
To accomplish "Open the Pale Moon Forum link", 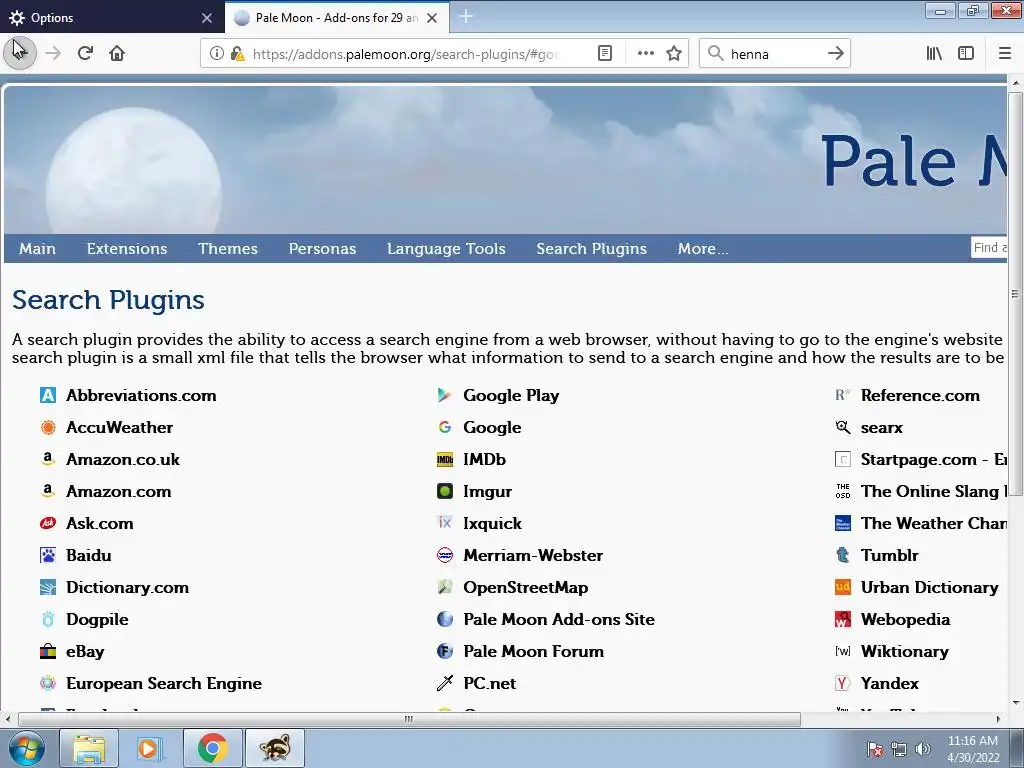I will tap(534, 651).
